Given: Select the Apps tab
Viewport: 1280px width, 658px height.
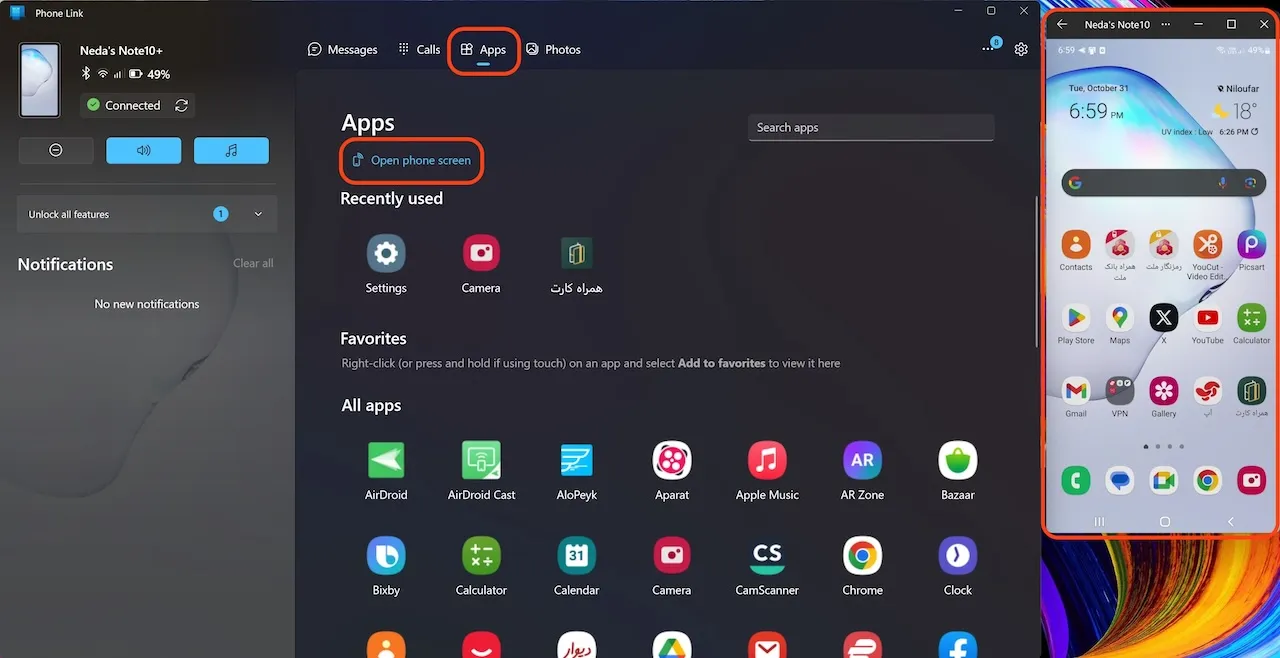Looking at the screenshot, I should [x=483, y=49].
